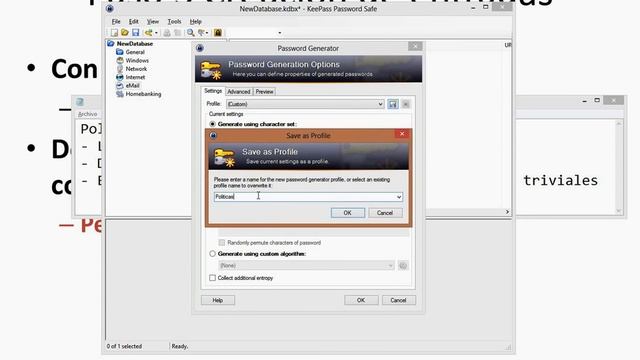Click the "Ready." status bar text
Image resolution: width=640 pixels, height=360 pixels.
tap(180, 346)
